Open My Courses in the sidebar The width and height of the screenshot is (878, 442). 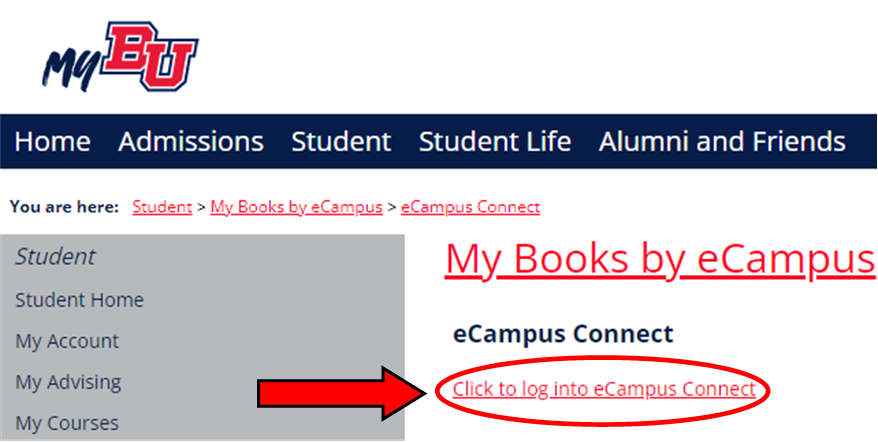pos(67,423)
